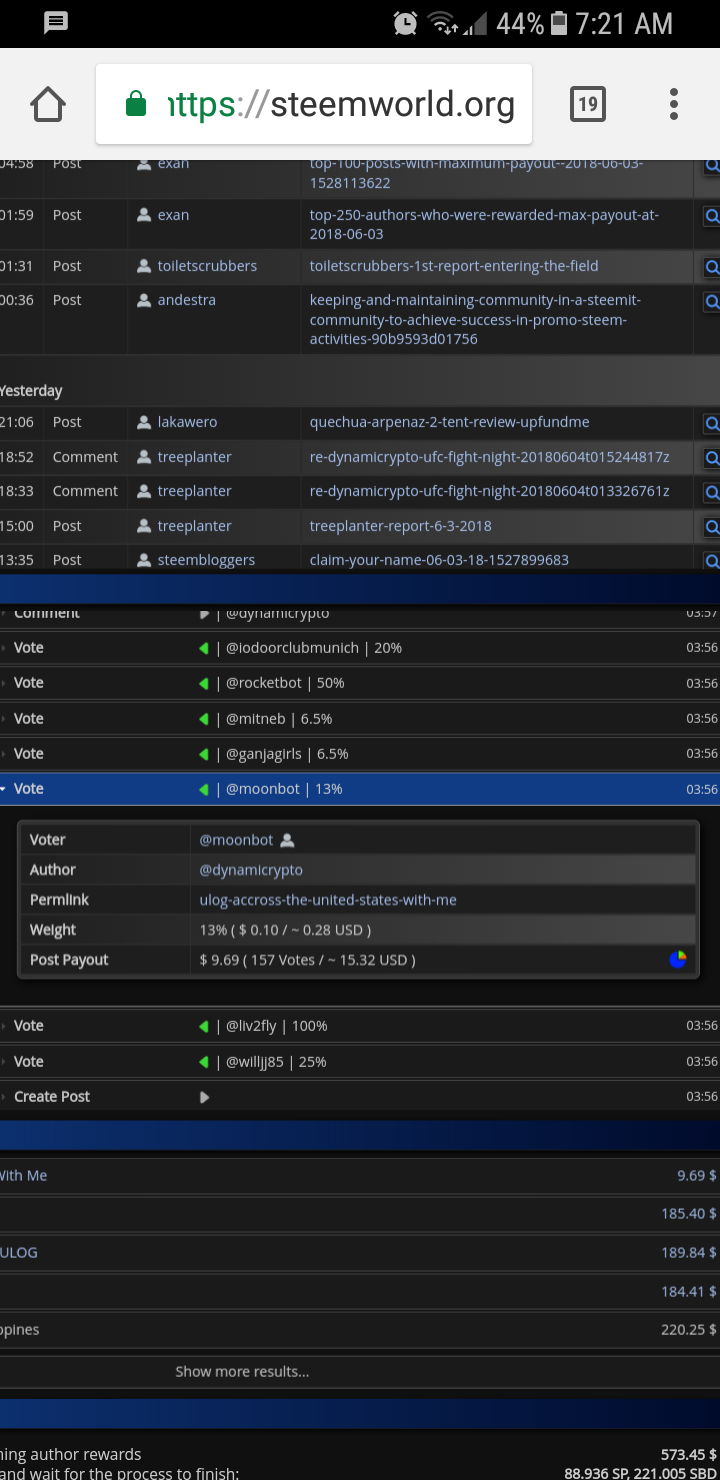Open re-dynamicrypto comment ending 015244817z
Screen dimensions: 720x1480
click(x=489, y=457)
